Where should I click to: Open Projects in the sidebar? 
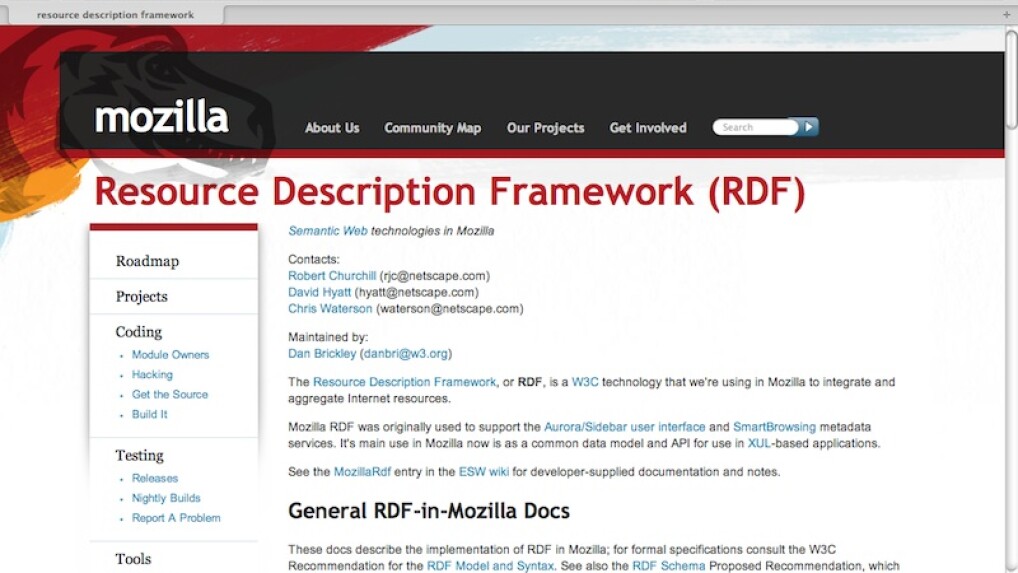point(142,297)
